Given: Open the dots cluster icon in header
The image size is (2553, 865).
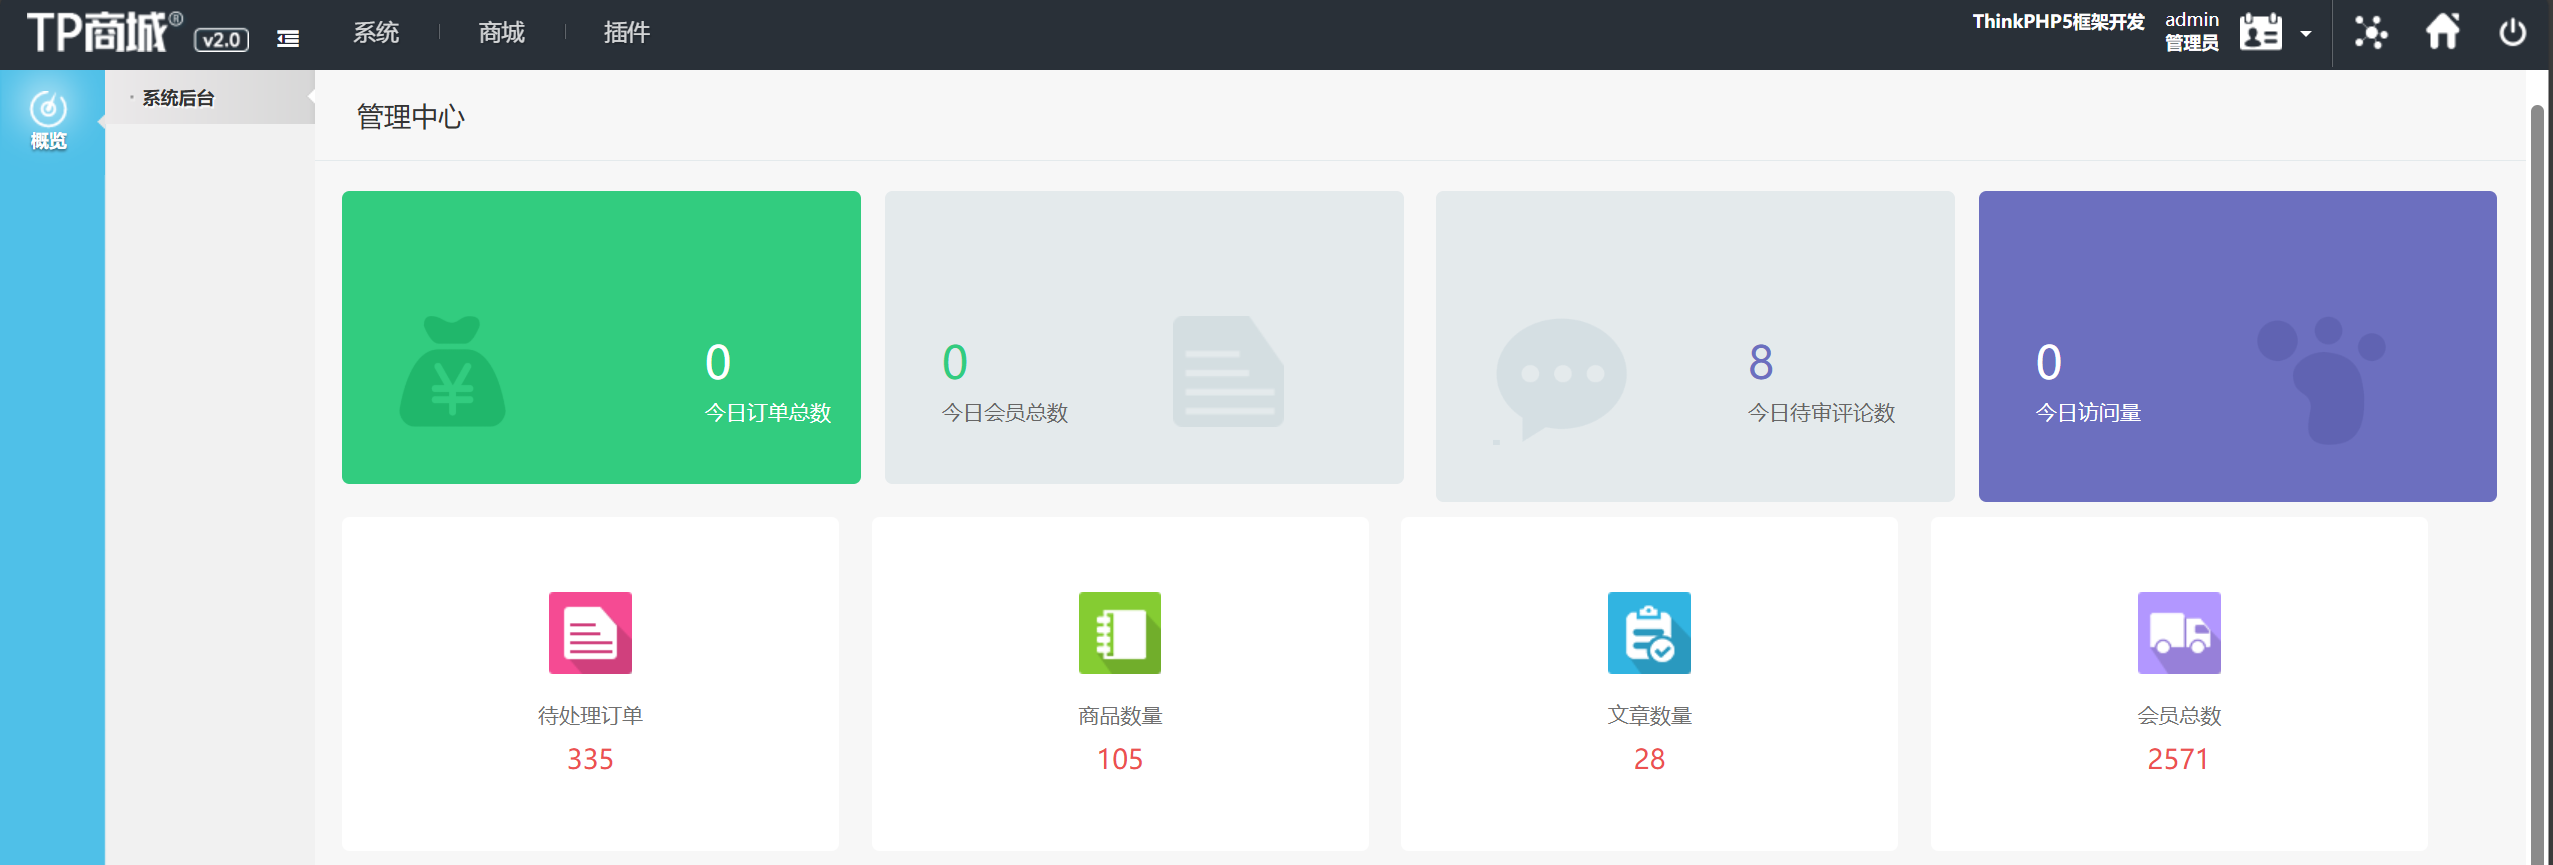Looking at the screenshot, I should pos(2370,33).
